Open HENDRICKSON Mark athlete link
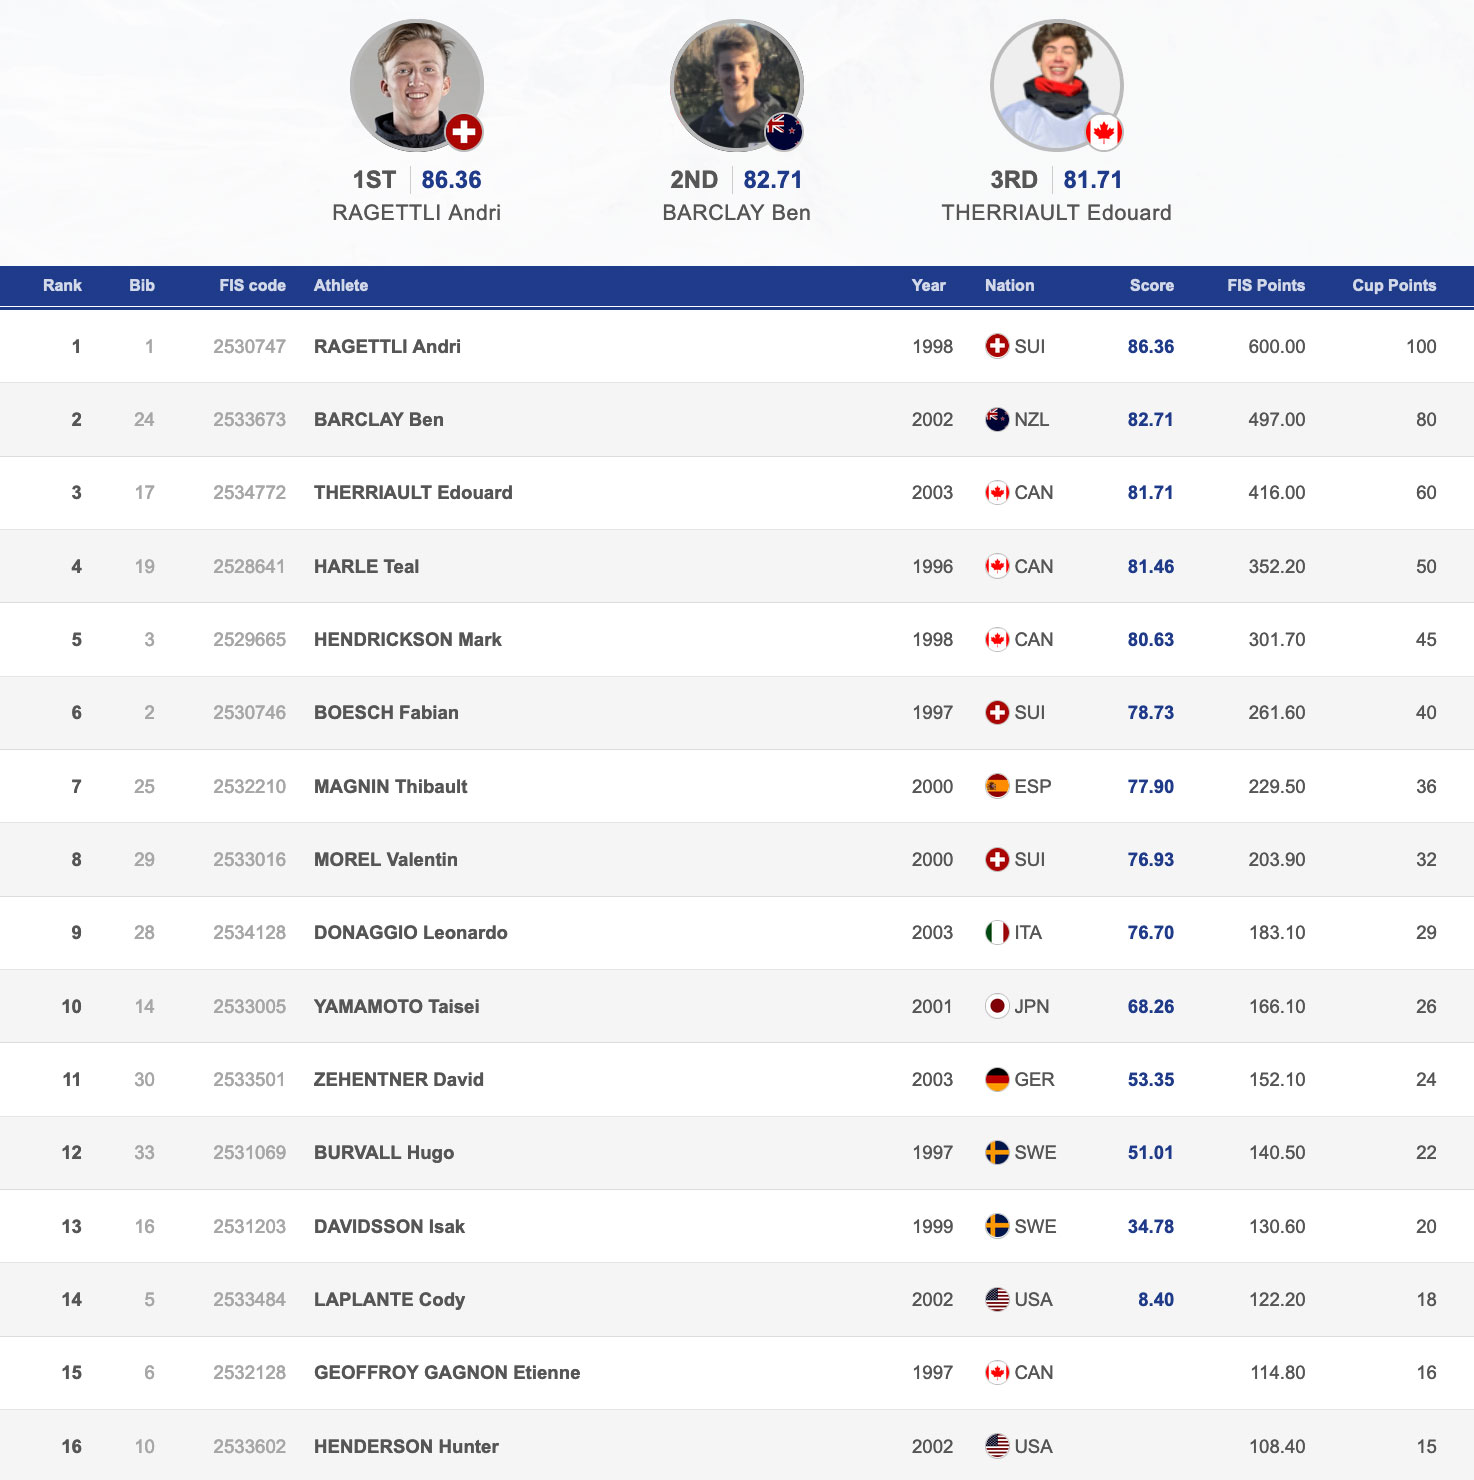 (407, 639)
